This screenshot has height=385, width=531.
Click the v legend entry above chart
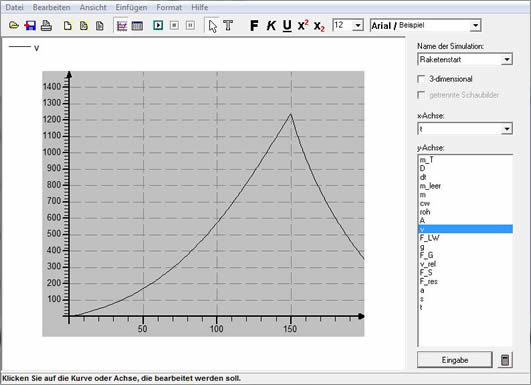click(24, 48)
